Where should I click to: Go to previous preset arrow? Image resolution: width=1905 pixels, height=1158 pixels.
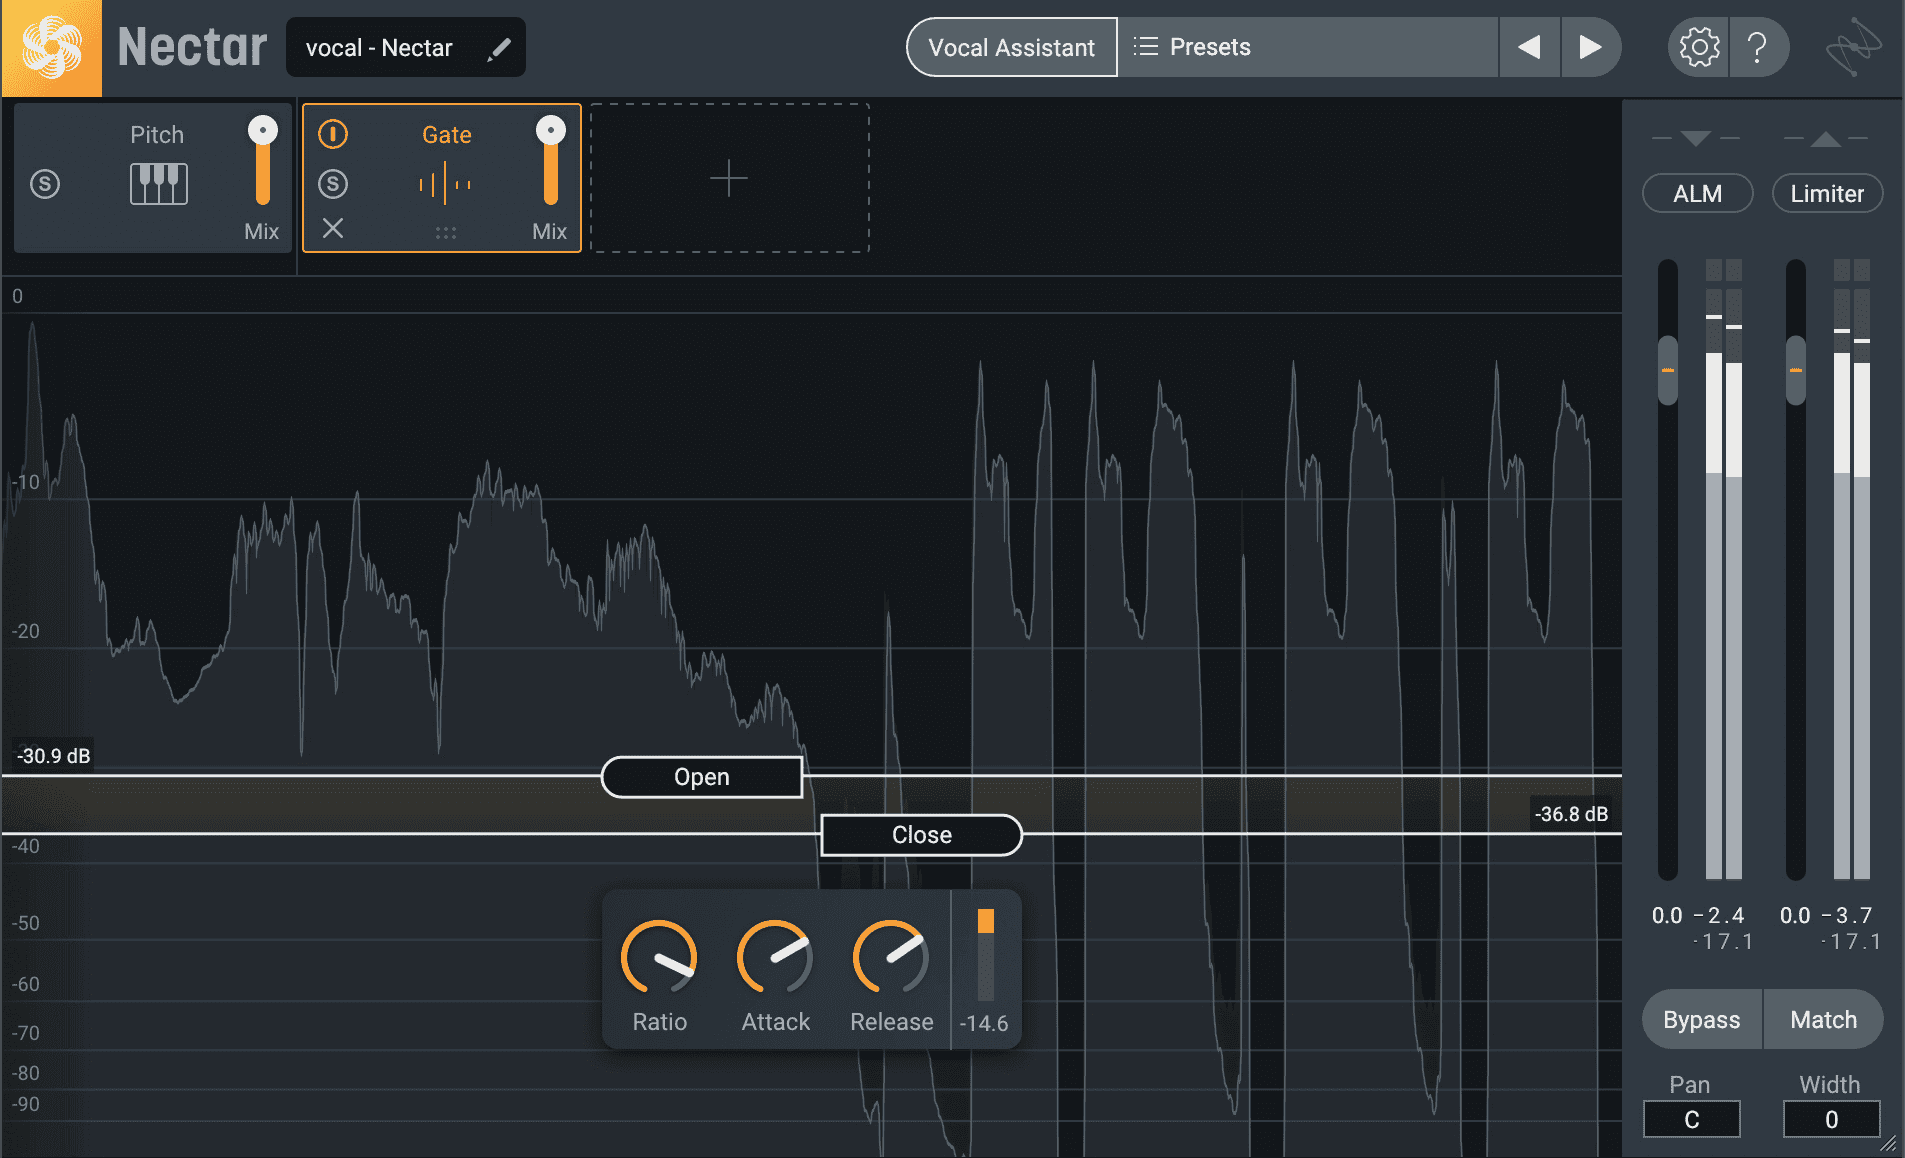pos(1529,47)
